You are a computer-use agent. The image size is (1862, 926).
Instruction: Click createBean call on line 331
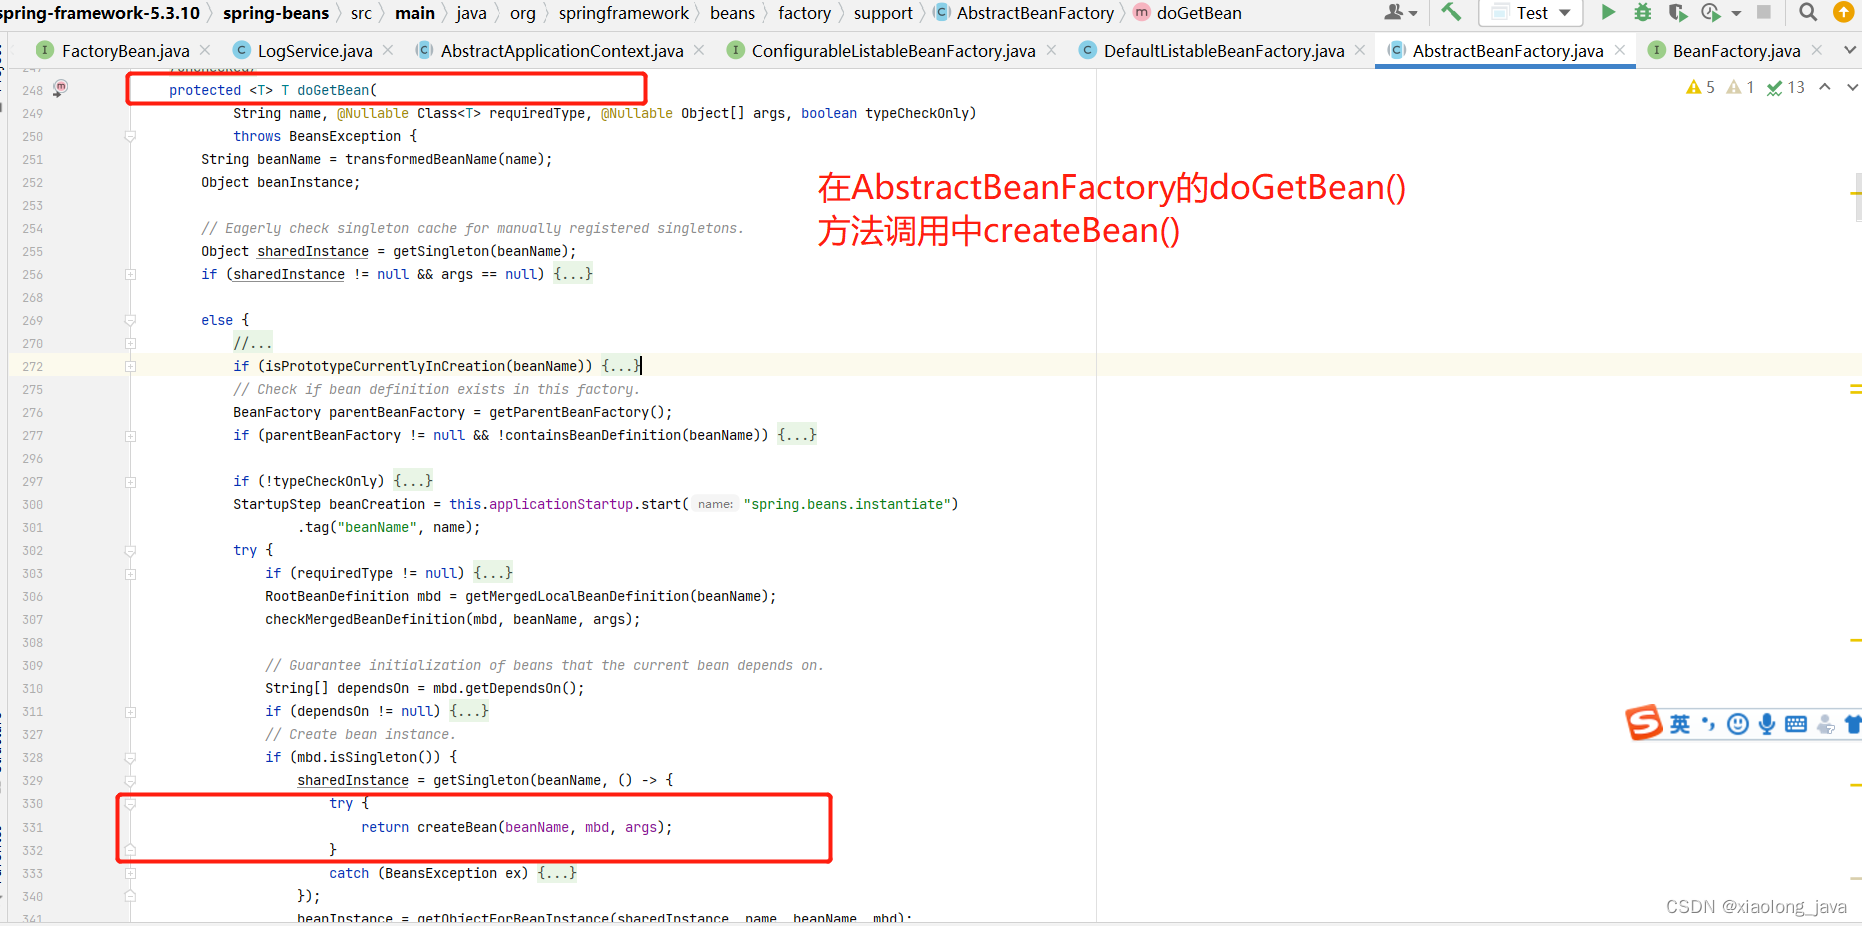457,827
